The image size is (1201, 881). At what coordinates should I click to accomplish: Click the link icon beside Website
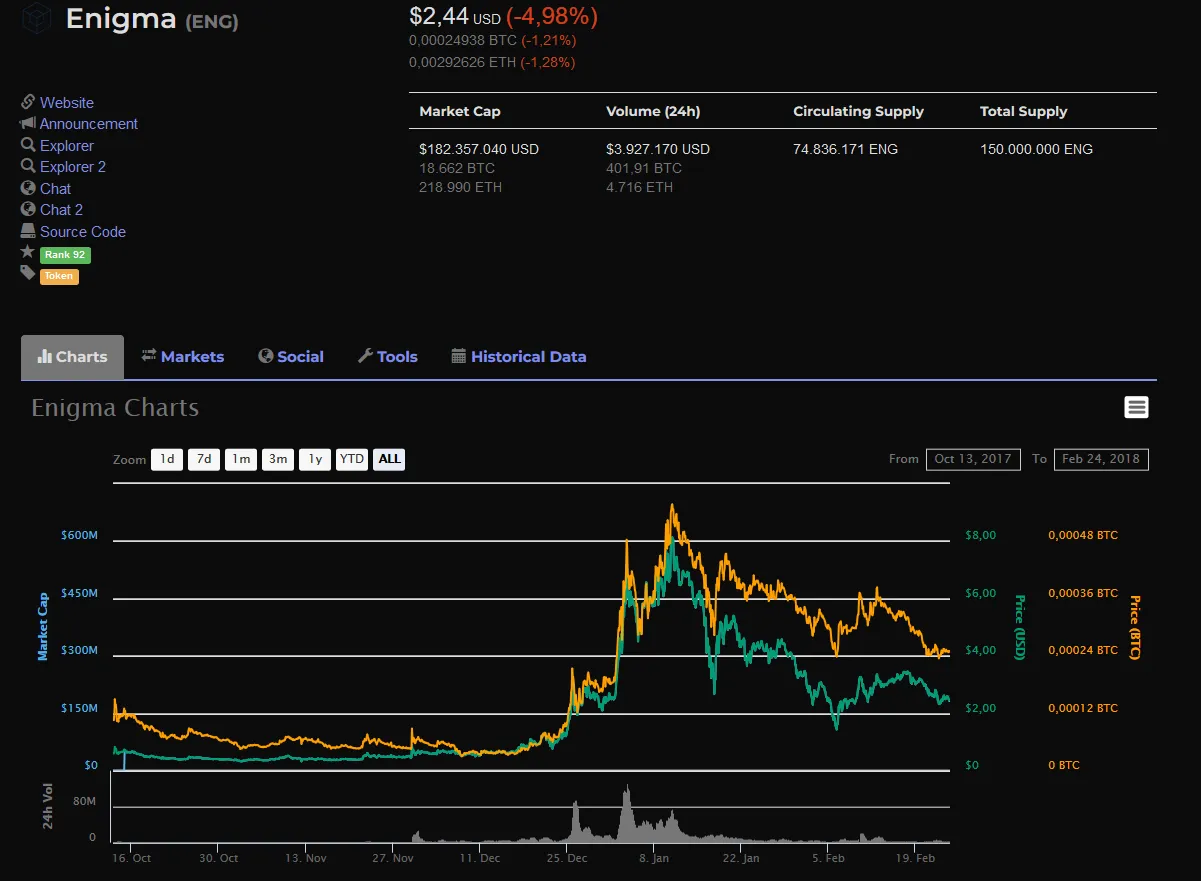pos(28,102)
